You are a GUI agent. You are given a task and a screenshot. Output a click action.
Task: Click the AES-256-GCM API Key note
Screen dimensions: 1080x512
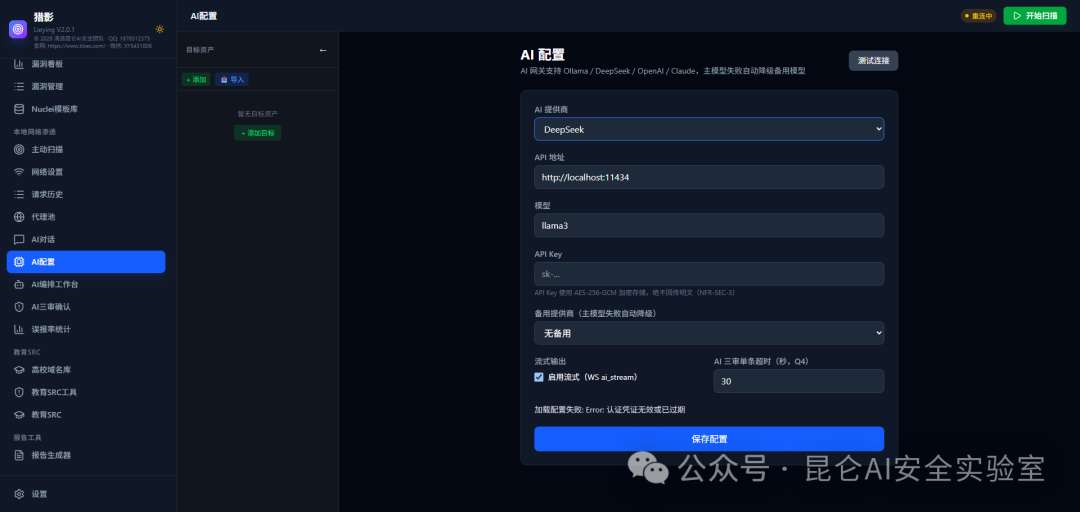pos(634,293)
